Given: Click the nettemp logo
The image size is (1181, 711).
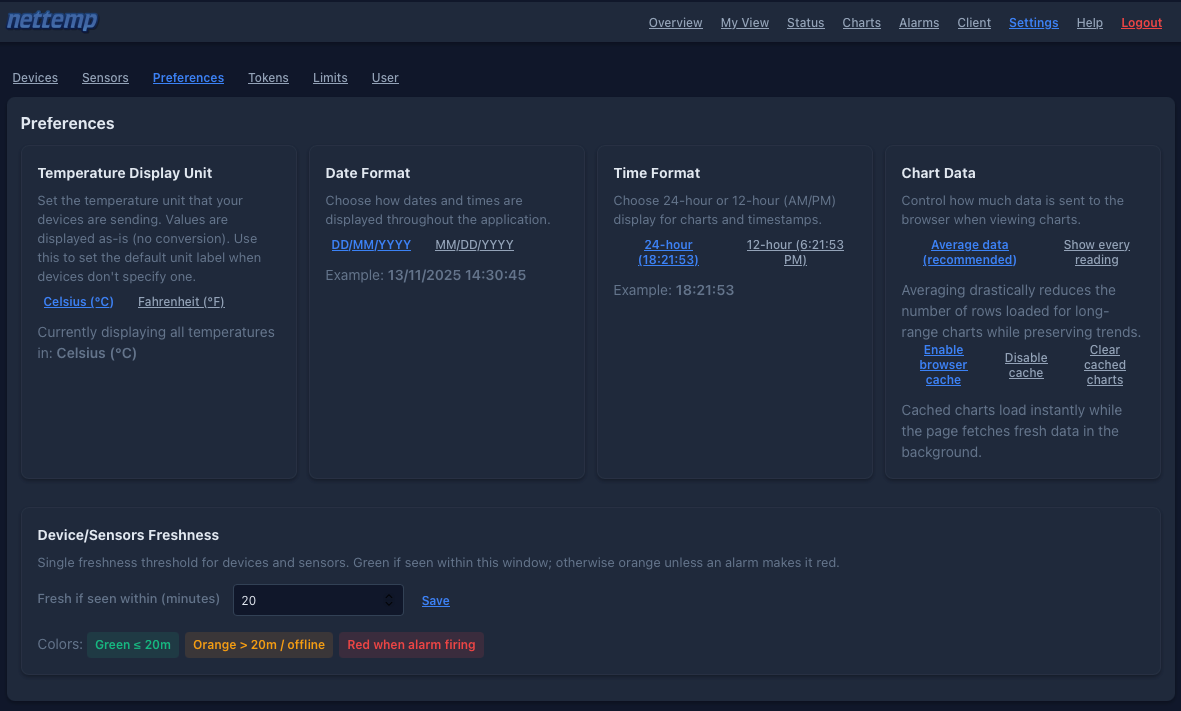Looking at the screenshot, I should click(52, 21).
